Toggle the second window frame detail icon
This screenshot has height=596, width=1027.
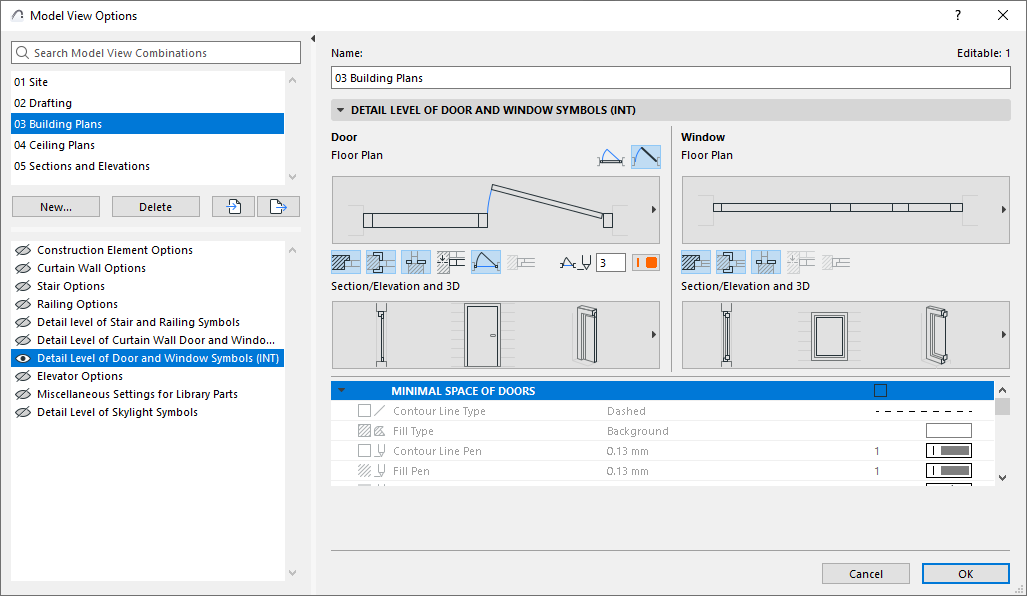[730, 262]
